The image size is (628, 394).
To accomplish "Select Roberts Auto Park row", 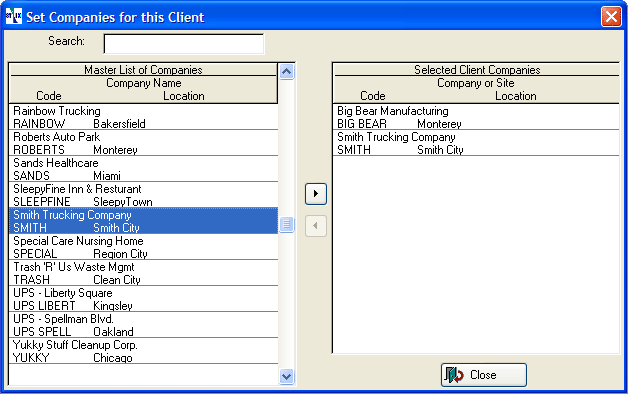I will point(143,143).
